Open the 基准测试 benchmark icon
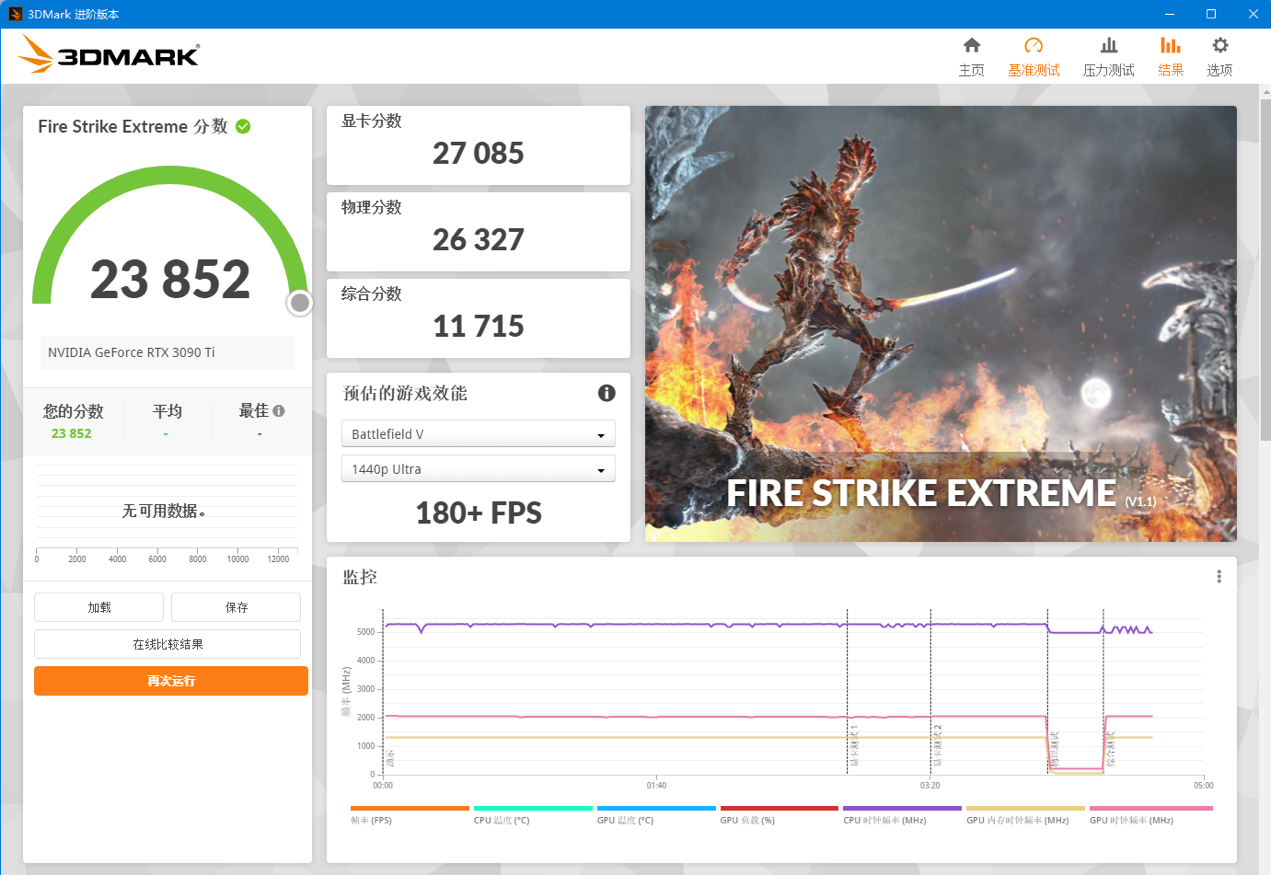Screen dimensions: 1271x875 [1033, 45]
